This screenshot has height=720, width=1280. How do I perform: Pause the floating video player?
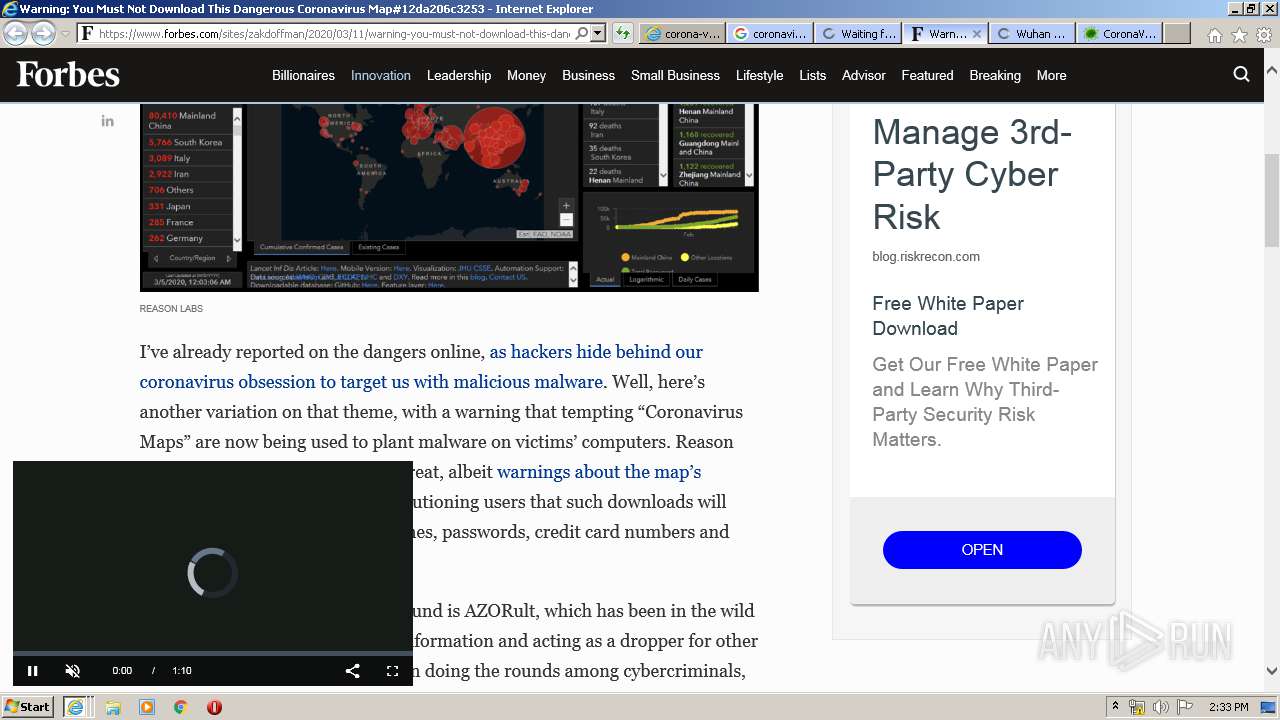32,671
